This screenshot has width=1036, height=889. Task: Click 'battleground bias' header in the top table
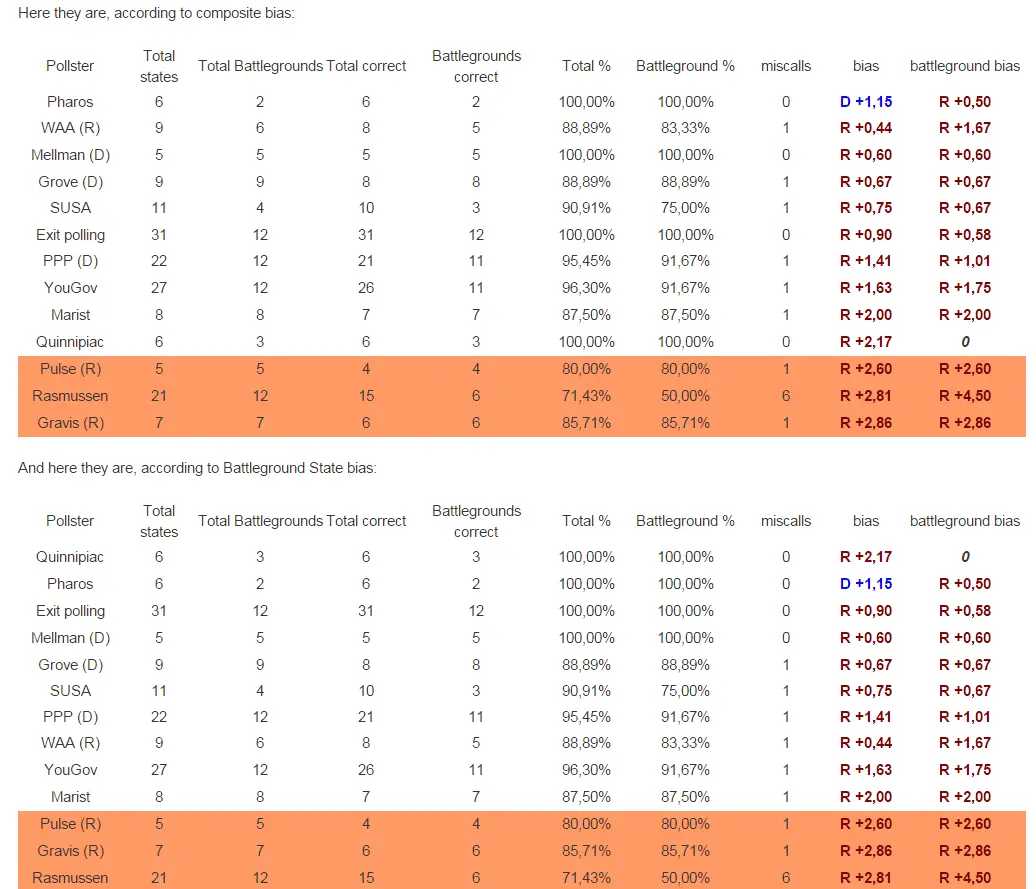point(965,66)
